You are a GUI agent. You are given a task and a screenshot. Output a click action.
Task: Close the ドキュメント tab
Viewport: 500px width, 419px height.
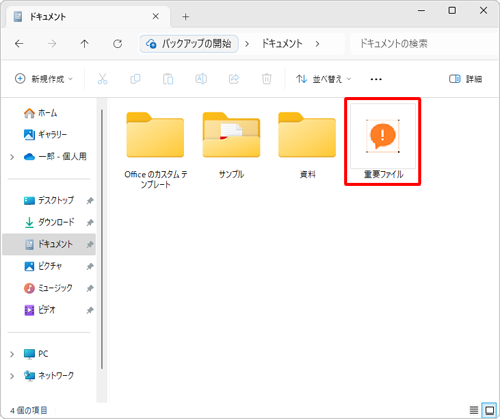point(156,16)
